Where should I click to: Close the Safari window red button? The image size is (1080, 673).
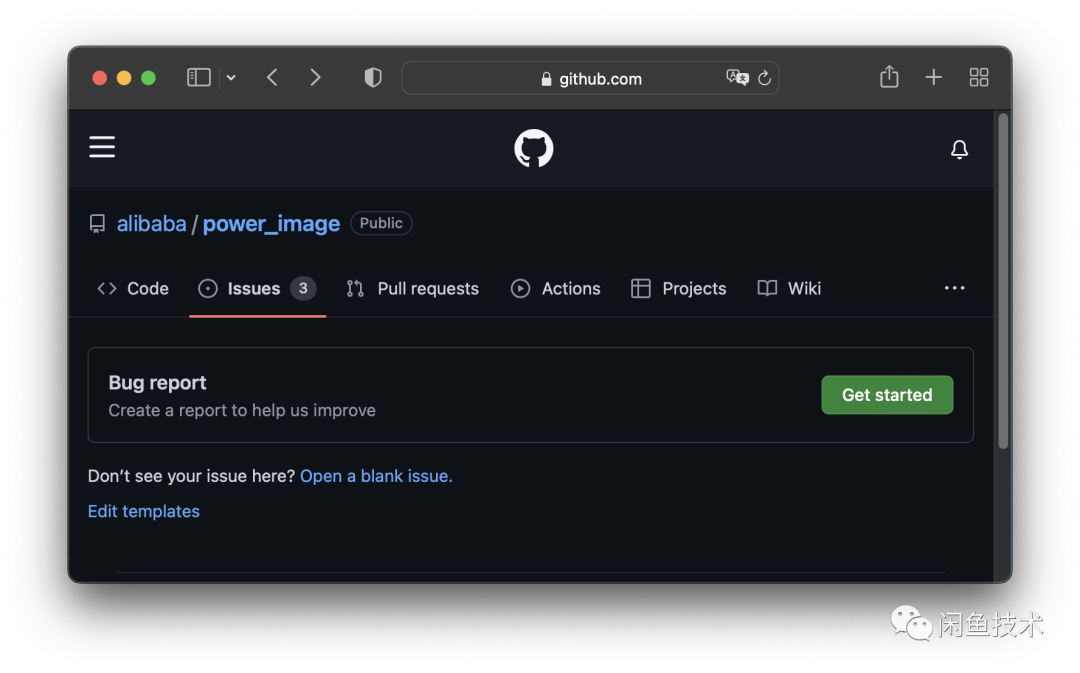pyautogui.click(x=100, y=78)
